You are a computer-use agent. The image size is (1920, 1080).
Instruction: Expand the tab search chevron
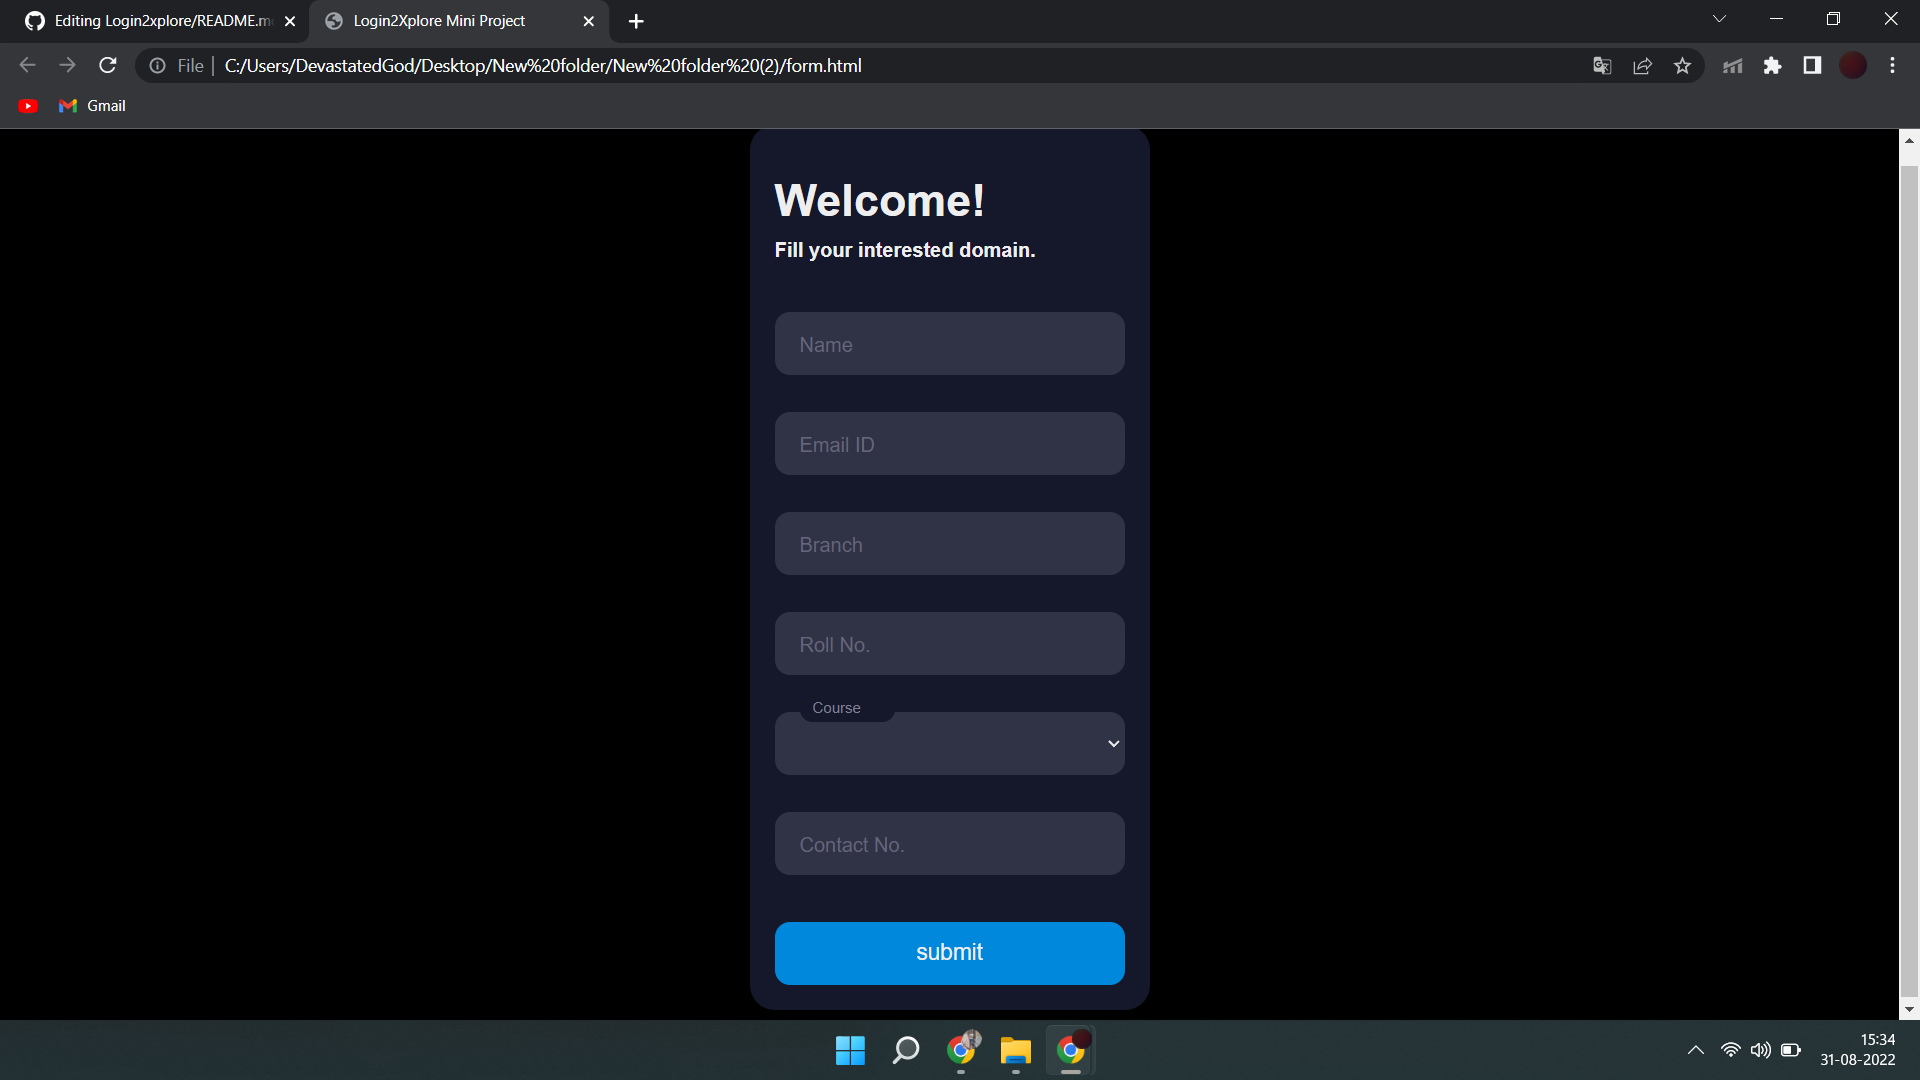click(1719, 18)
